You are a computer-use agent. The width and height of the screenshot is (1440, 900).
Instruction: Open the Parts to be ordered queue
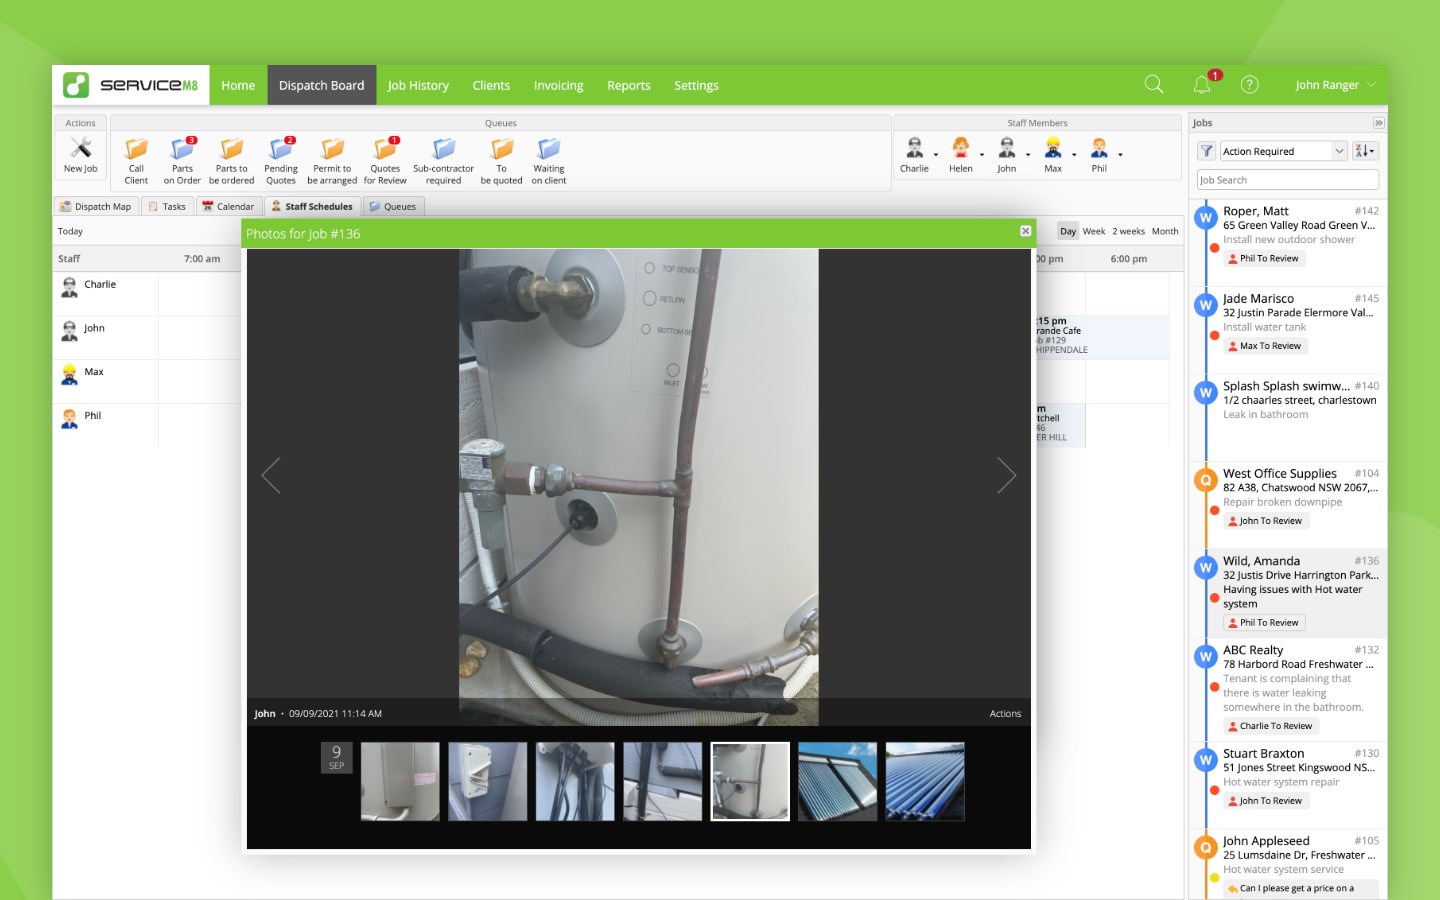[231, 161]
